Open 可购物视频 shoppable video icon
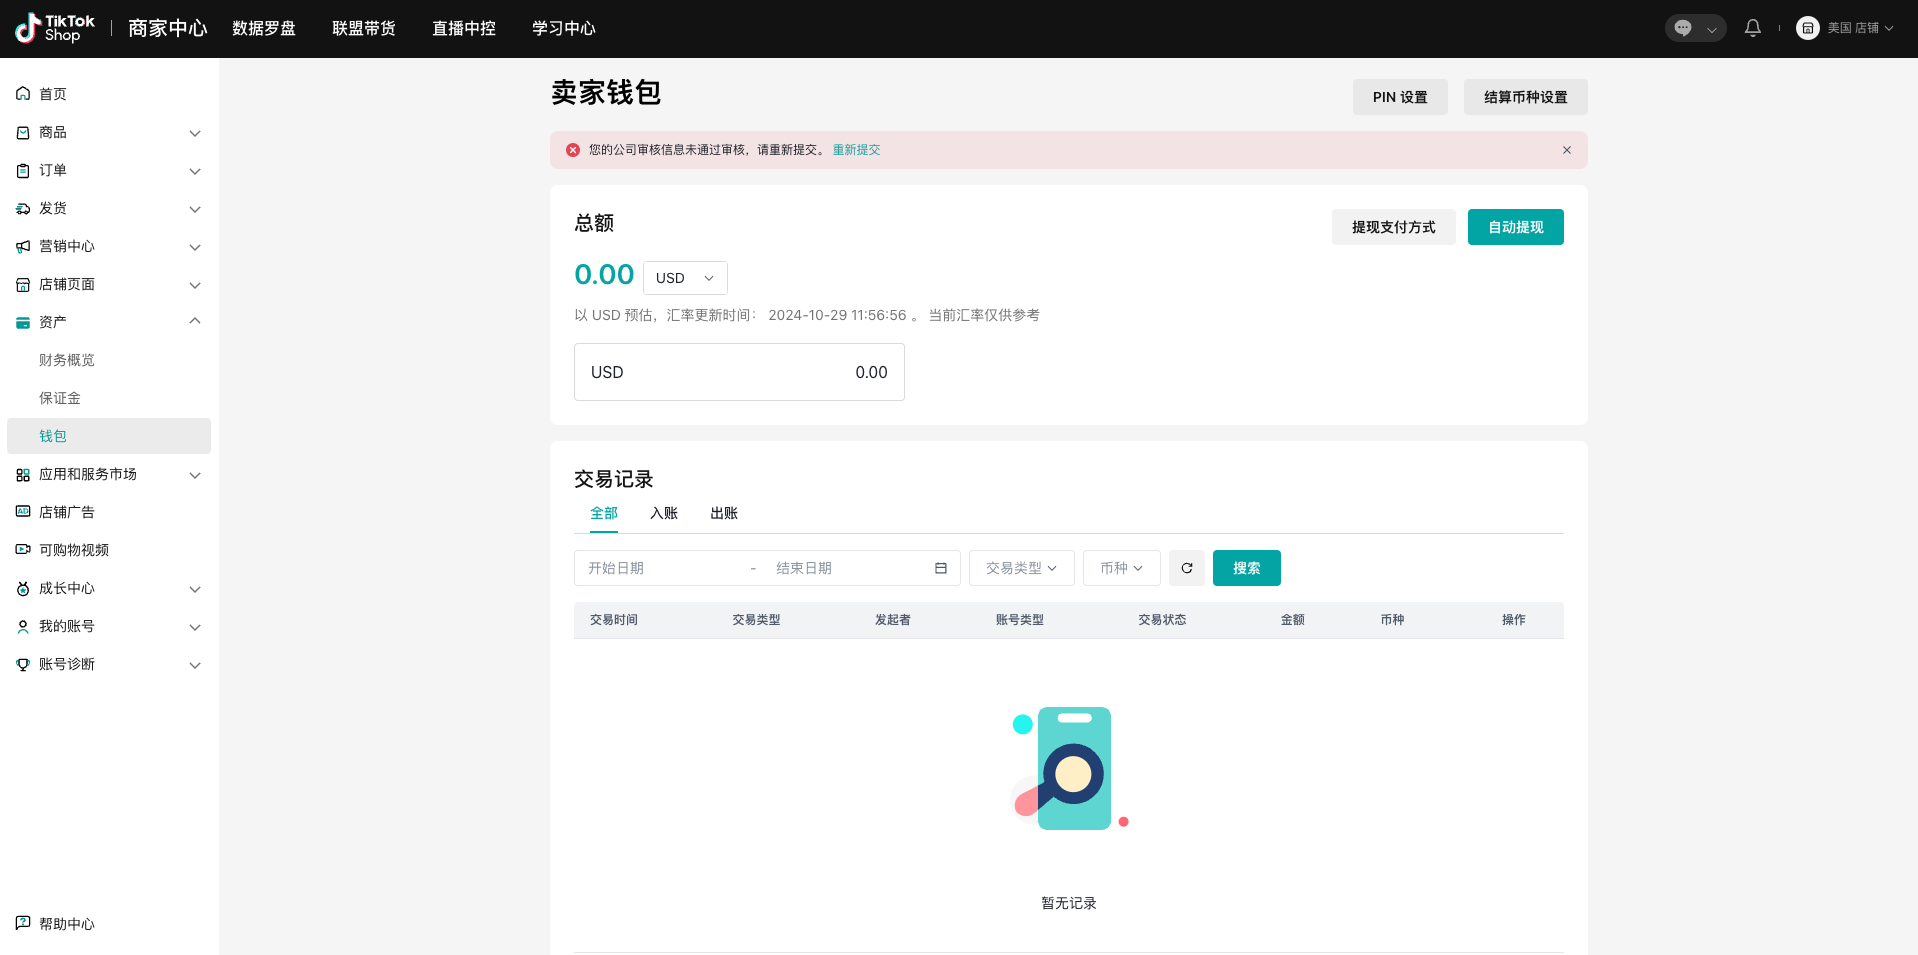The image size is (1918, 955). [x=23, y=550]
